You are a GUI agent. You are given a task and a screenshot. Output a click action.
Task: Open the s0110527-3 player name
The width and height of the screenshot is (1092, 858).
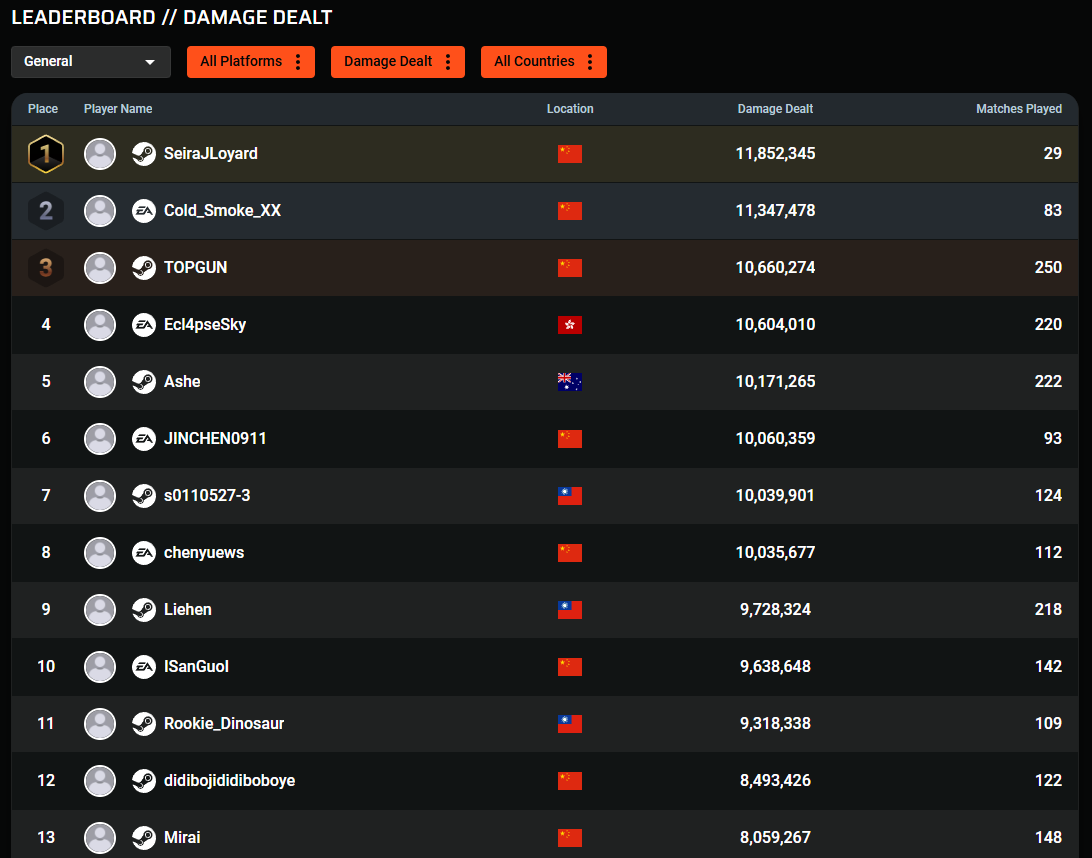[207, 496]
